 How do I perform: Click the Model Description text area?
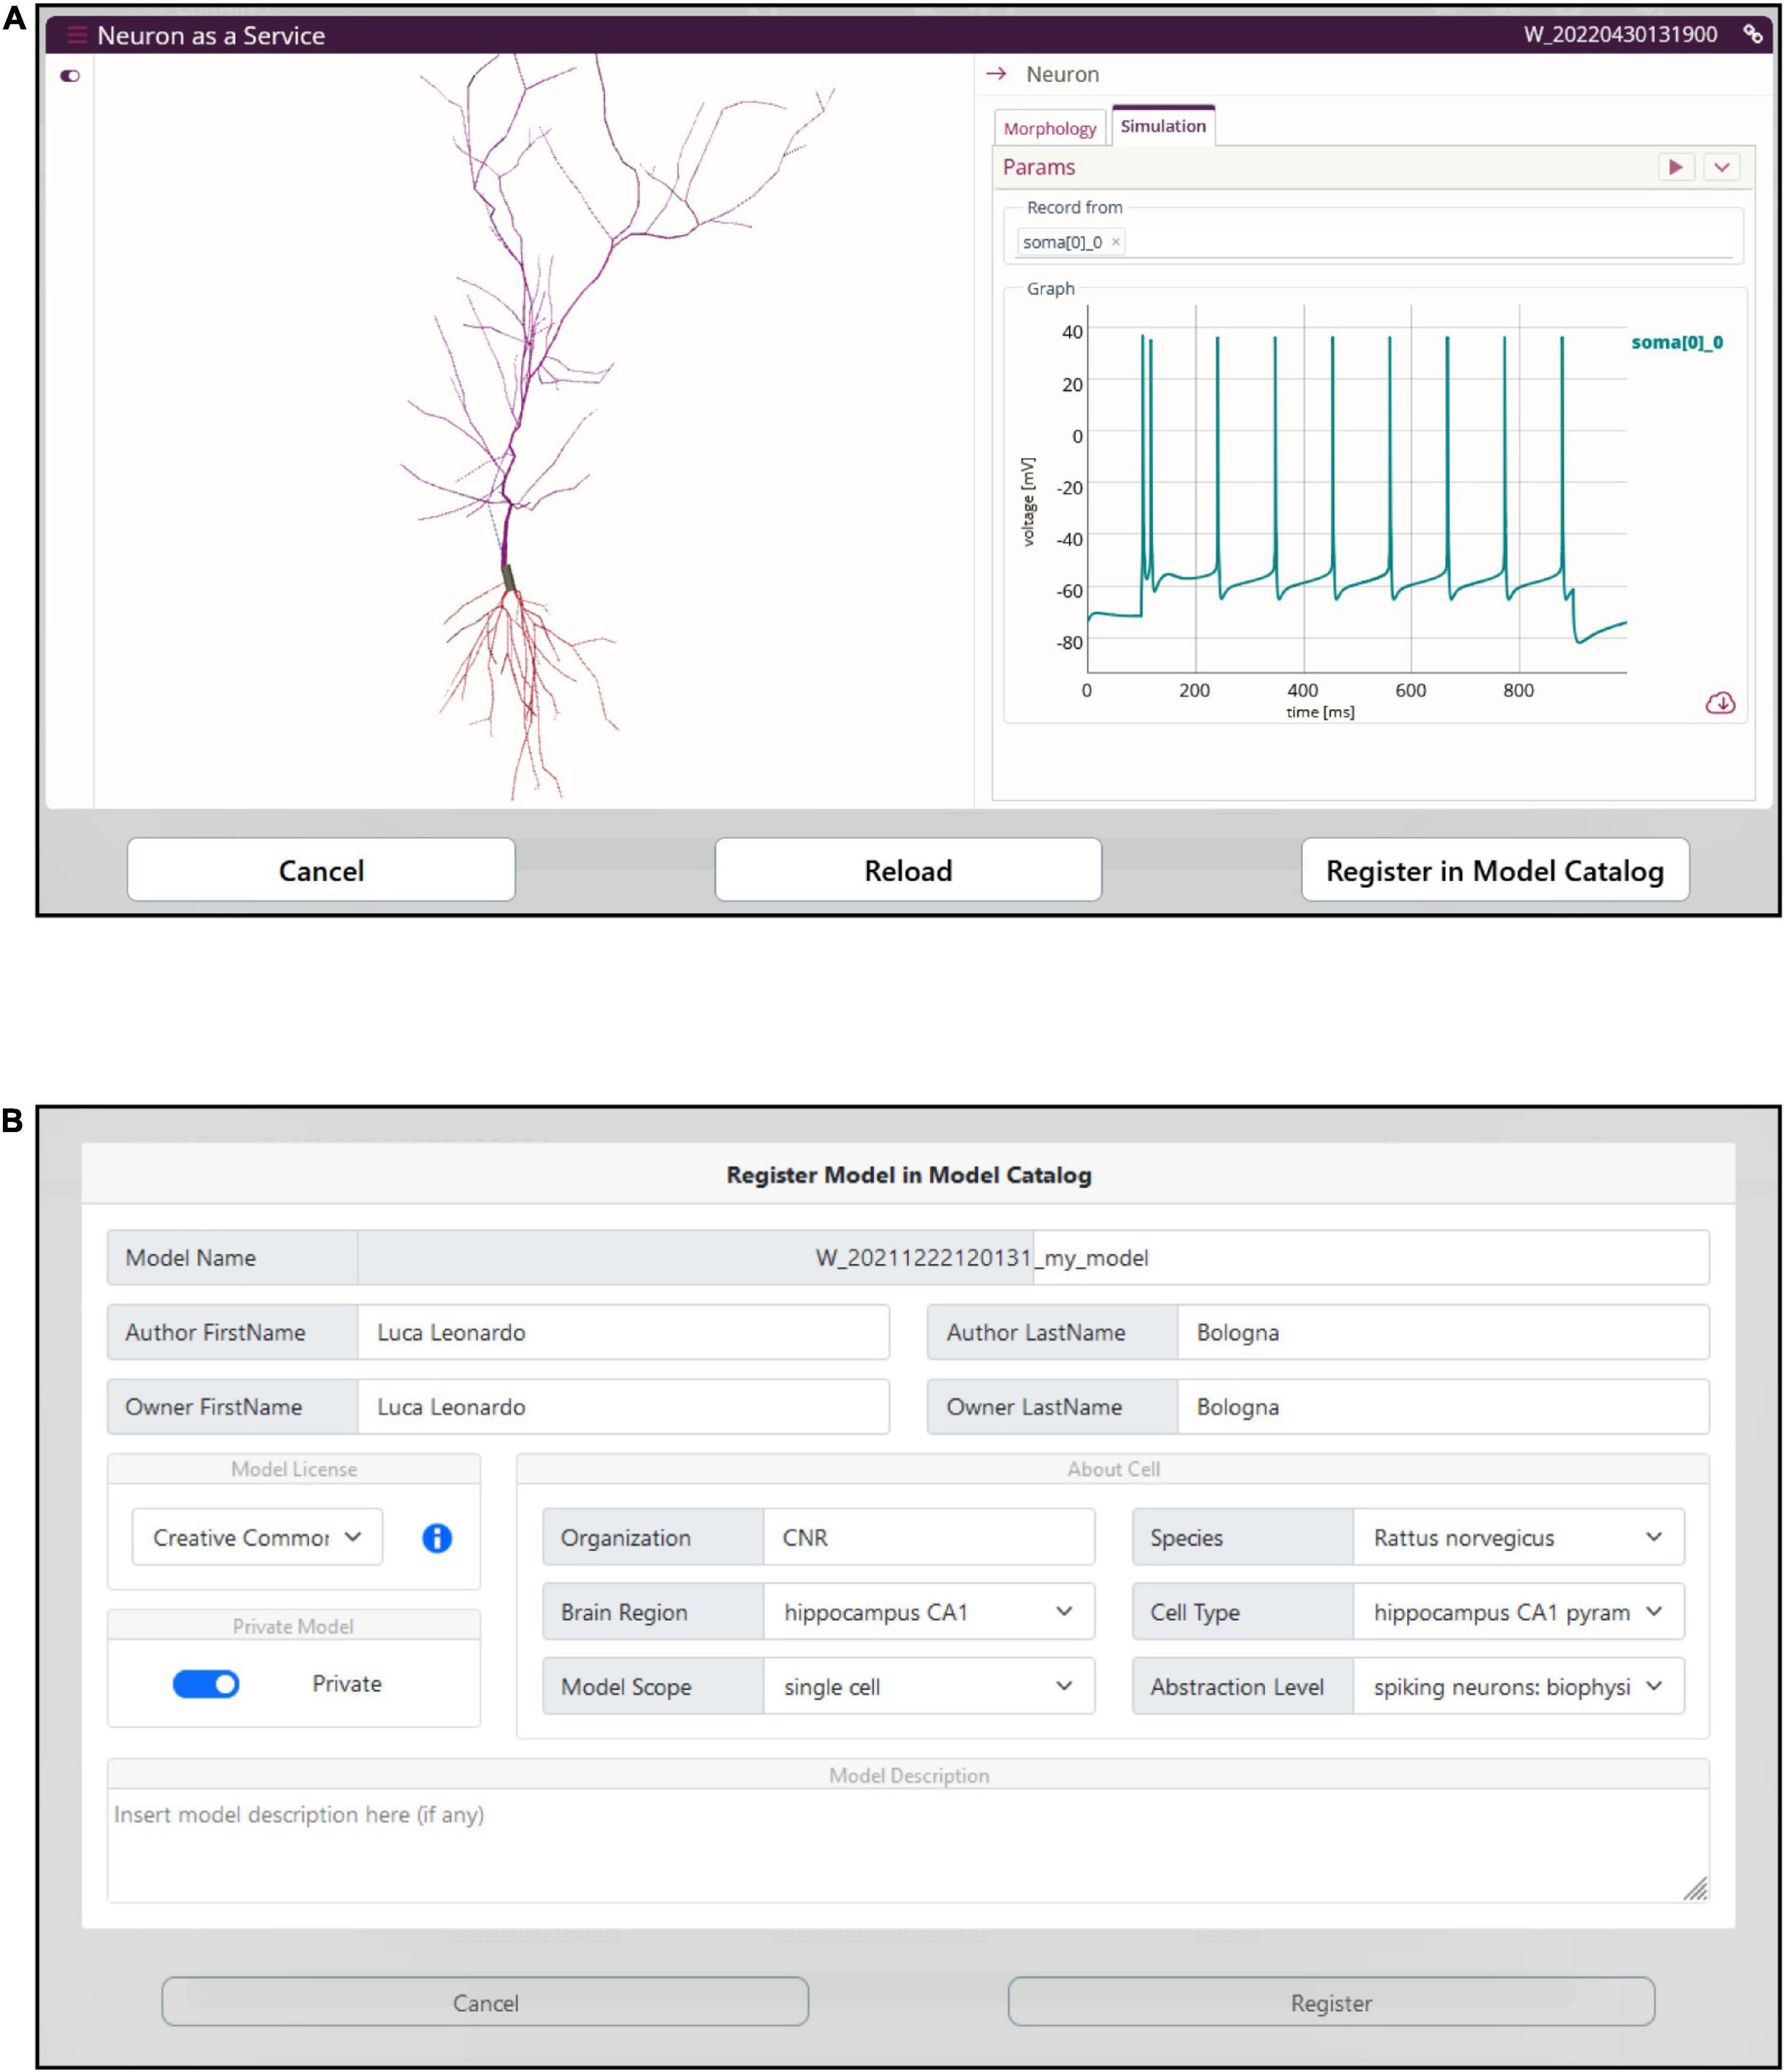tap(908, 1846)
